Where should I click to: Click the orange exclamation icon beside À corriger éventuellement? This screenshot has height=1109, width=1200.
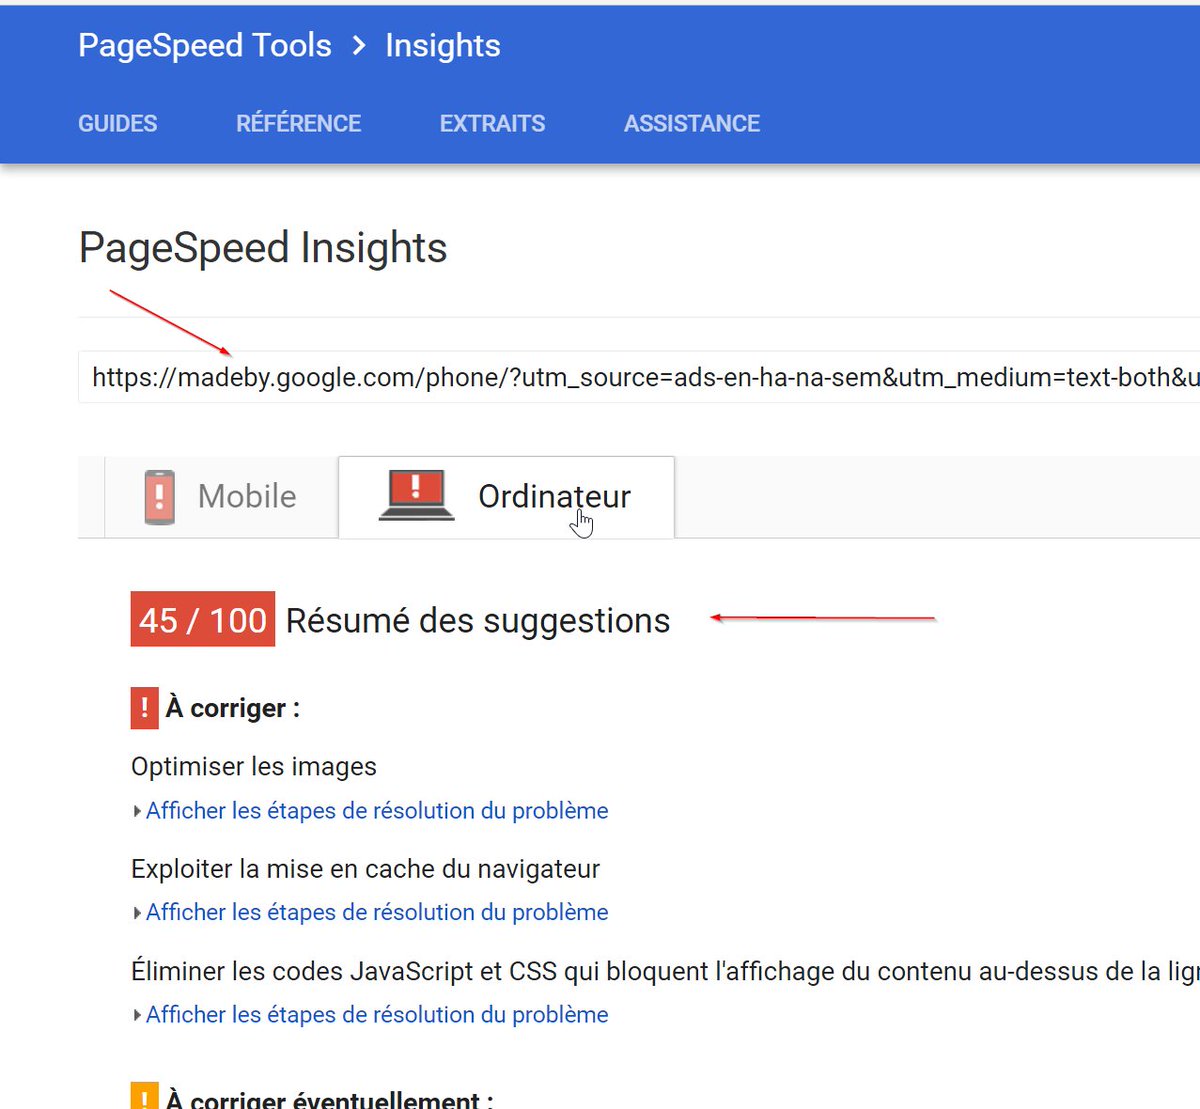point(145,1097)
